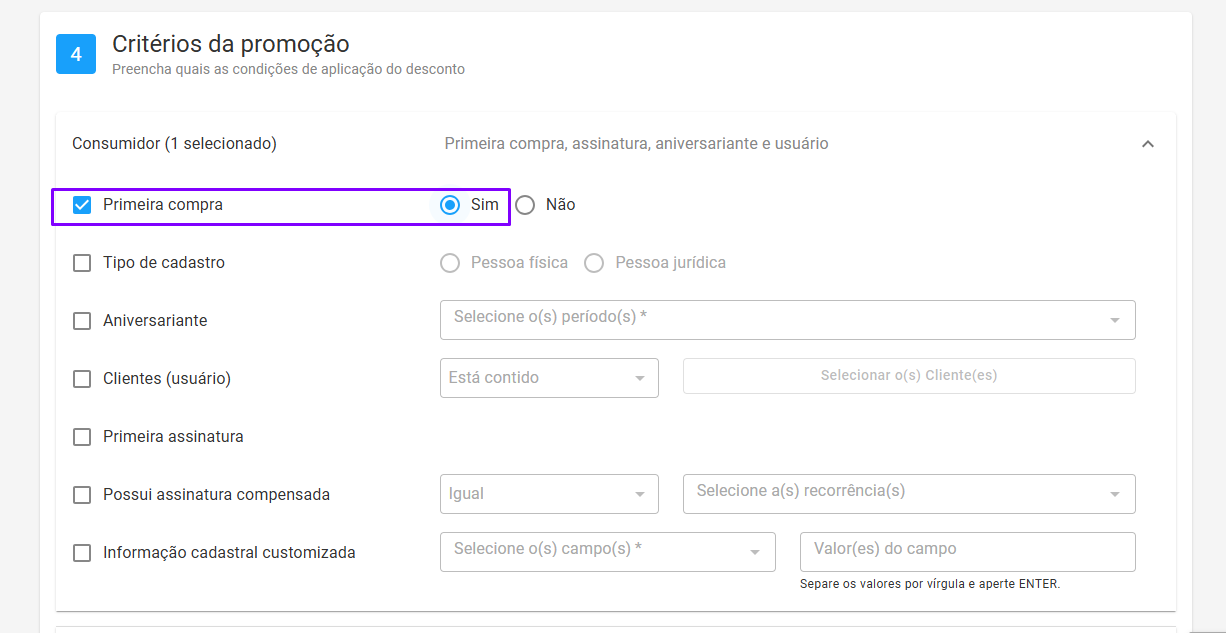Uncheck the Primeira compra checkbox

tap(82, 205)
